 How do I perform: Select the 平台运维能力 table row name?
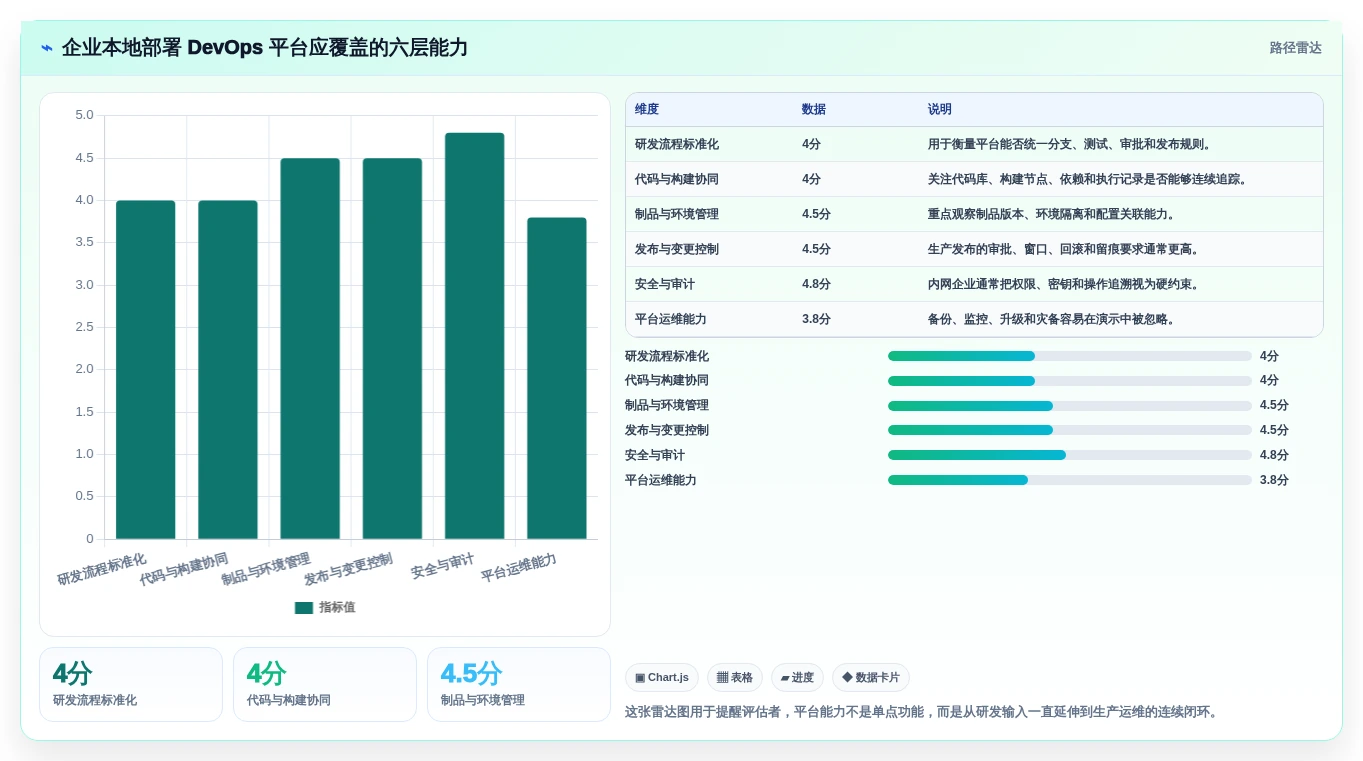pos(671,320)
